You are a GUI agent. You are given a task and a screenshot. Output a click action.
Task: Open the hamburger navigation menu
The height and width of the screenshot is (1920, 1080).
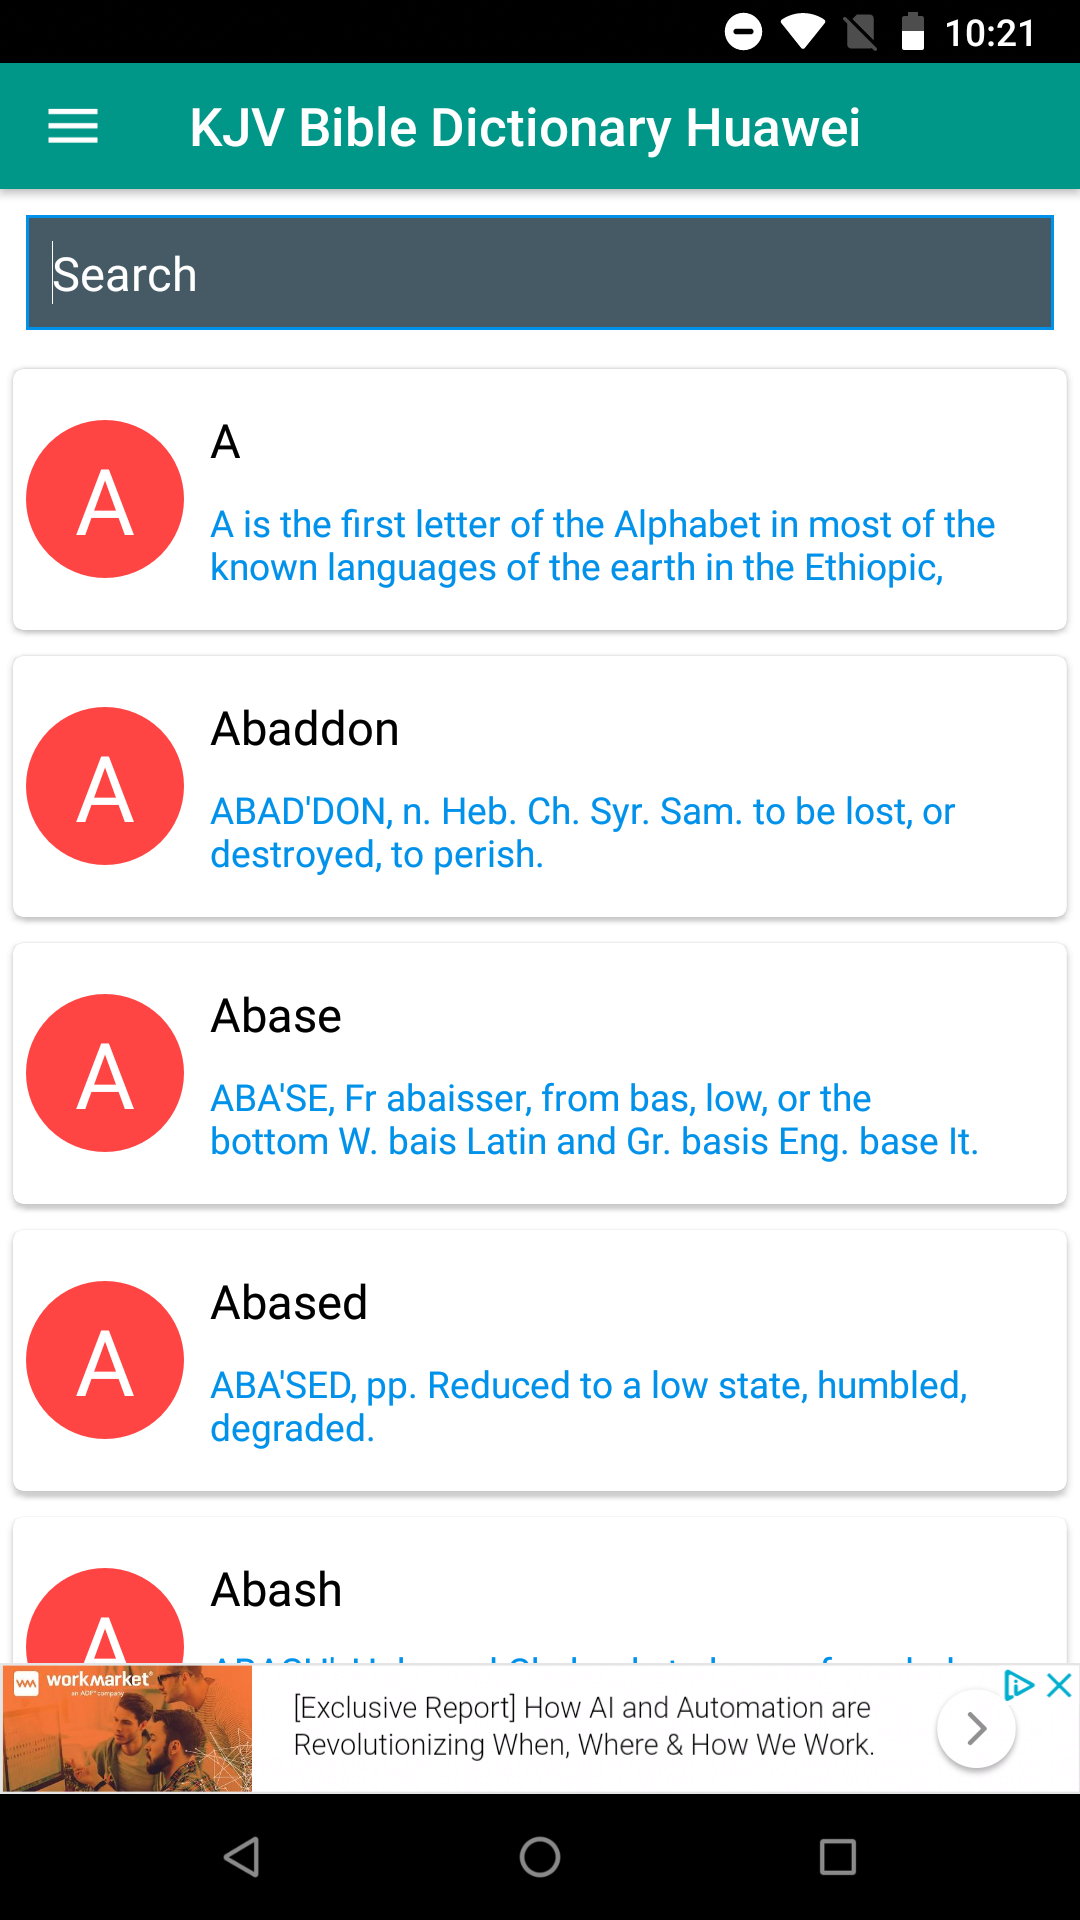73,127
